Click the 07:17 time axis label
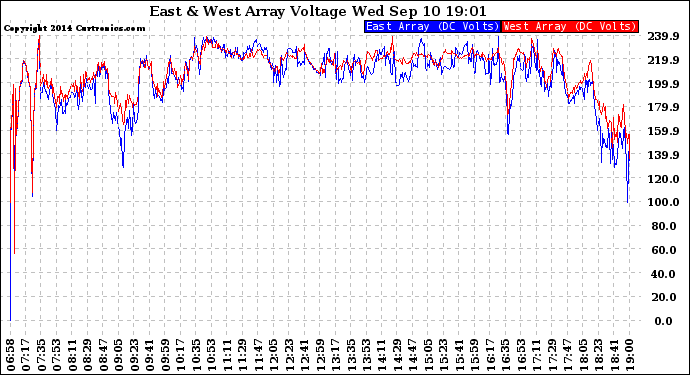The width and height of the screenshot is (690, 375). [x=26, y=355]
